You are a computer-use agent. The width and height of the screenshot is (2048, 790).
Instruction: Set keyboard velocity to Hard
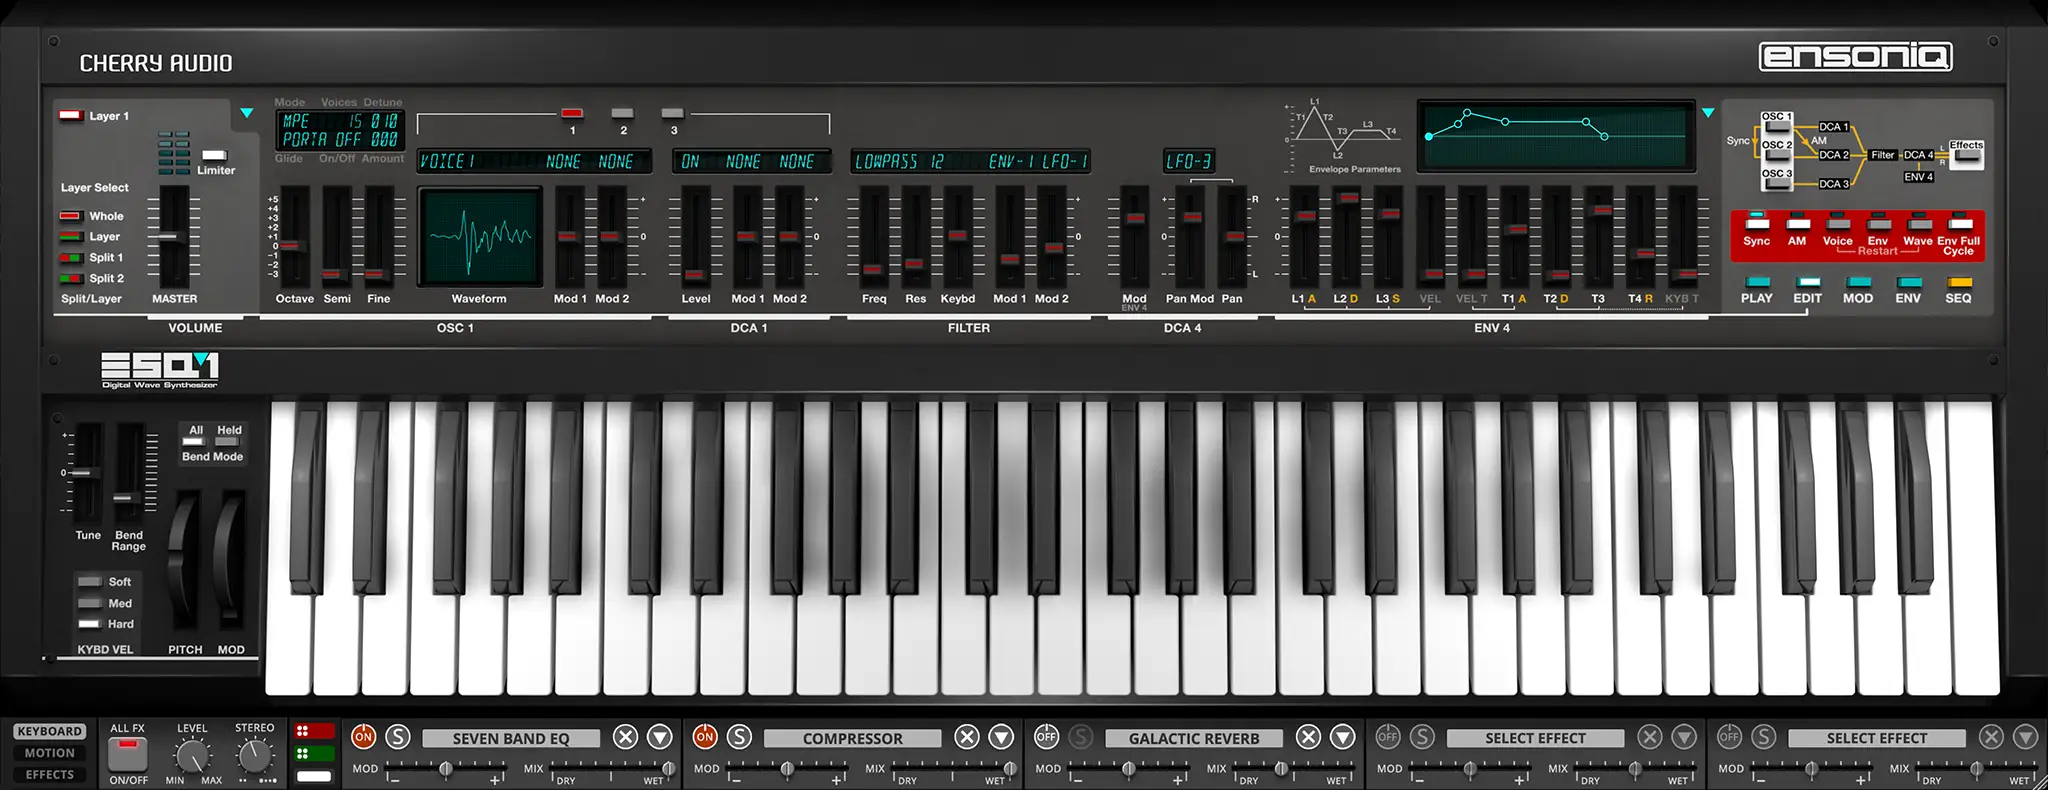90,624
